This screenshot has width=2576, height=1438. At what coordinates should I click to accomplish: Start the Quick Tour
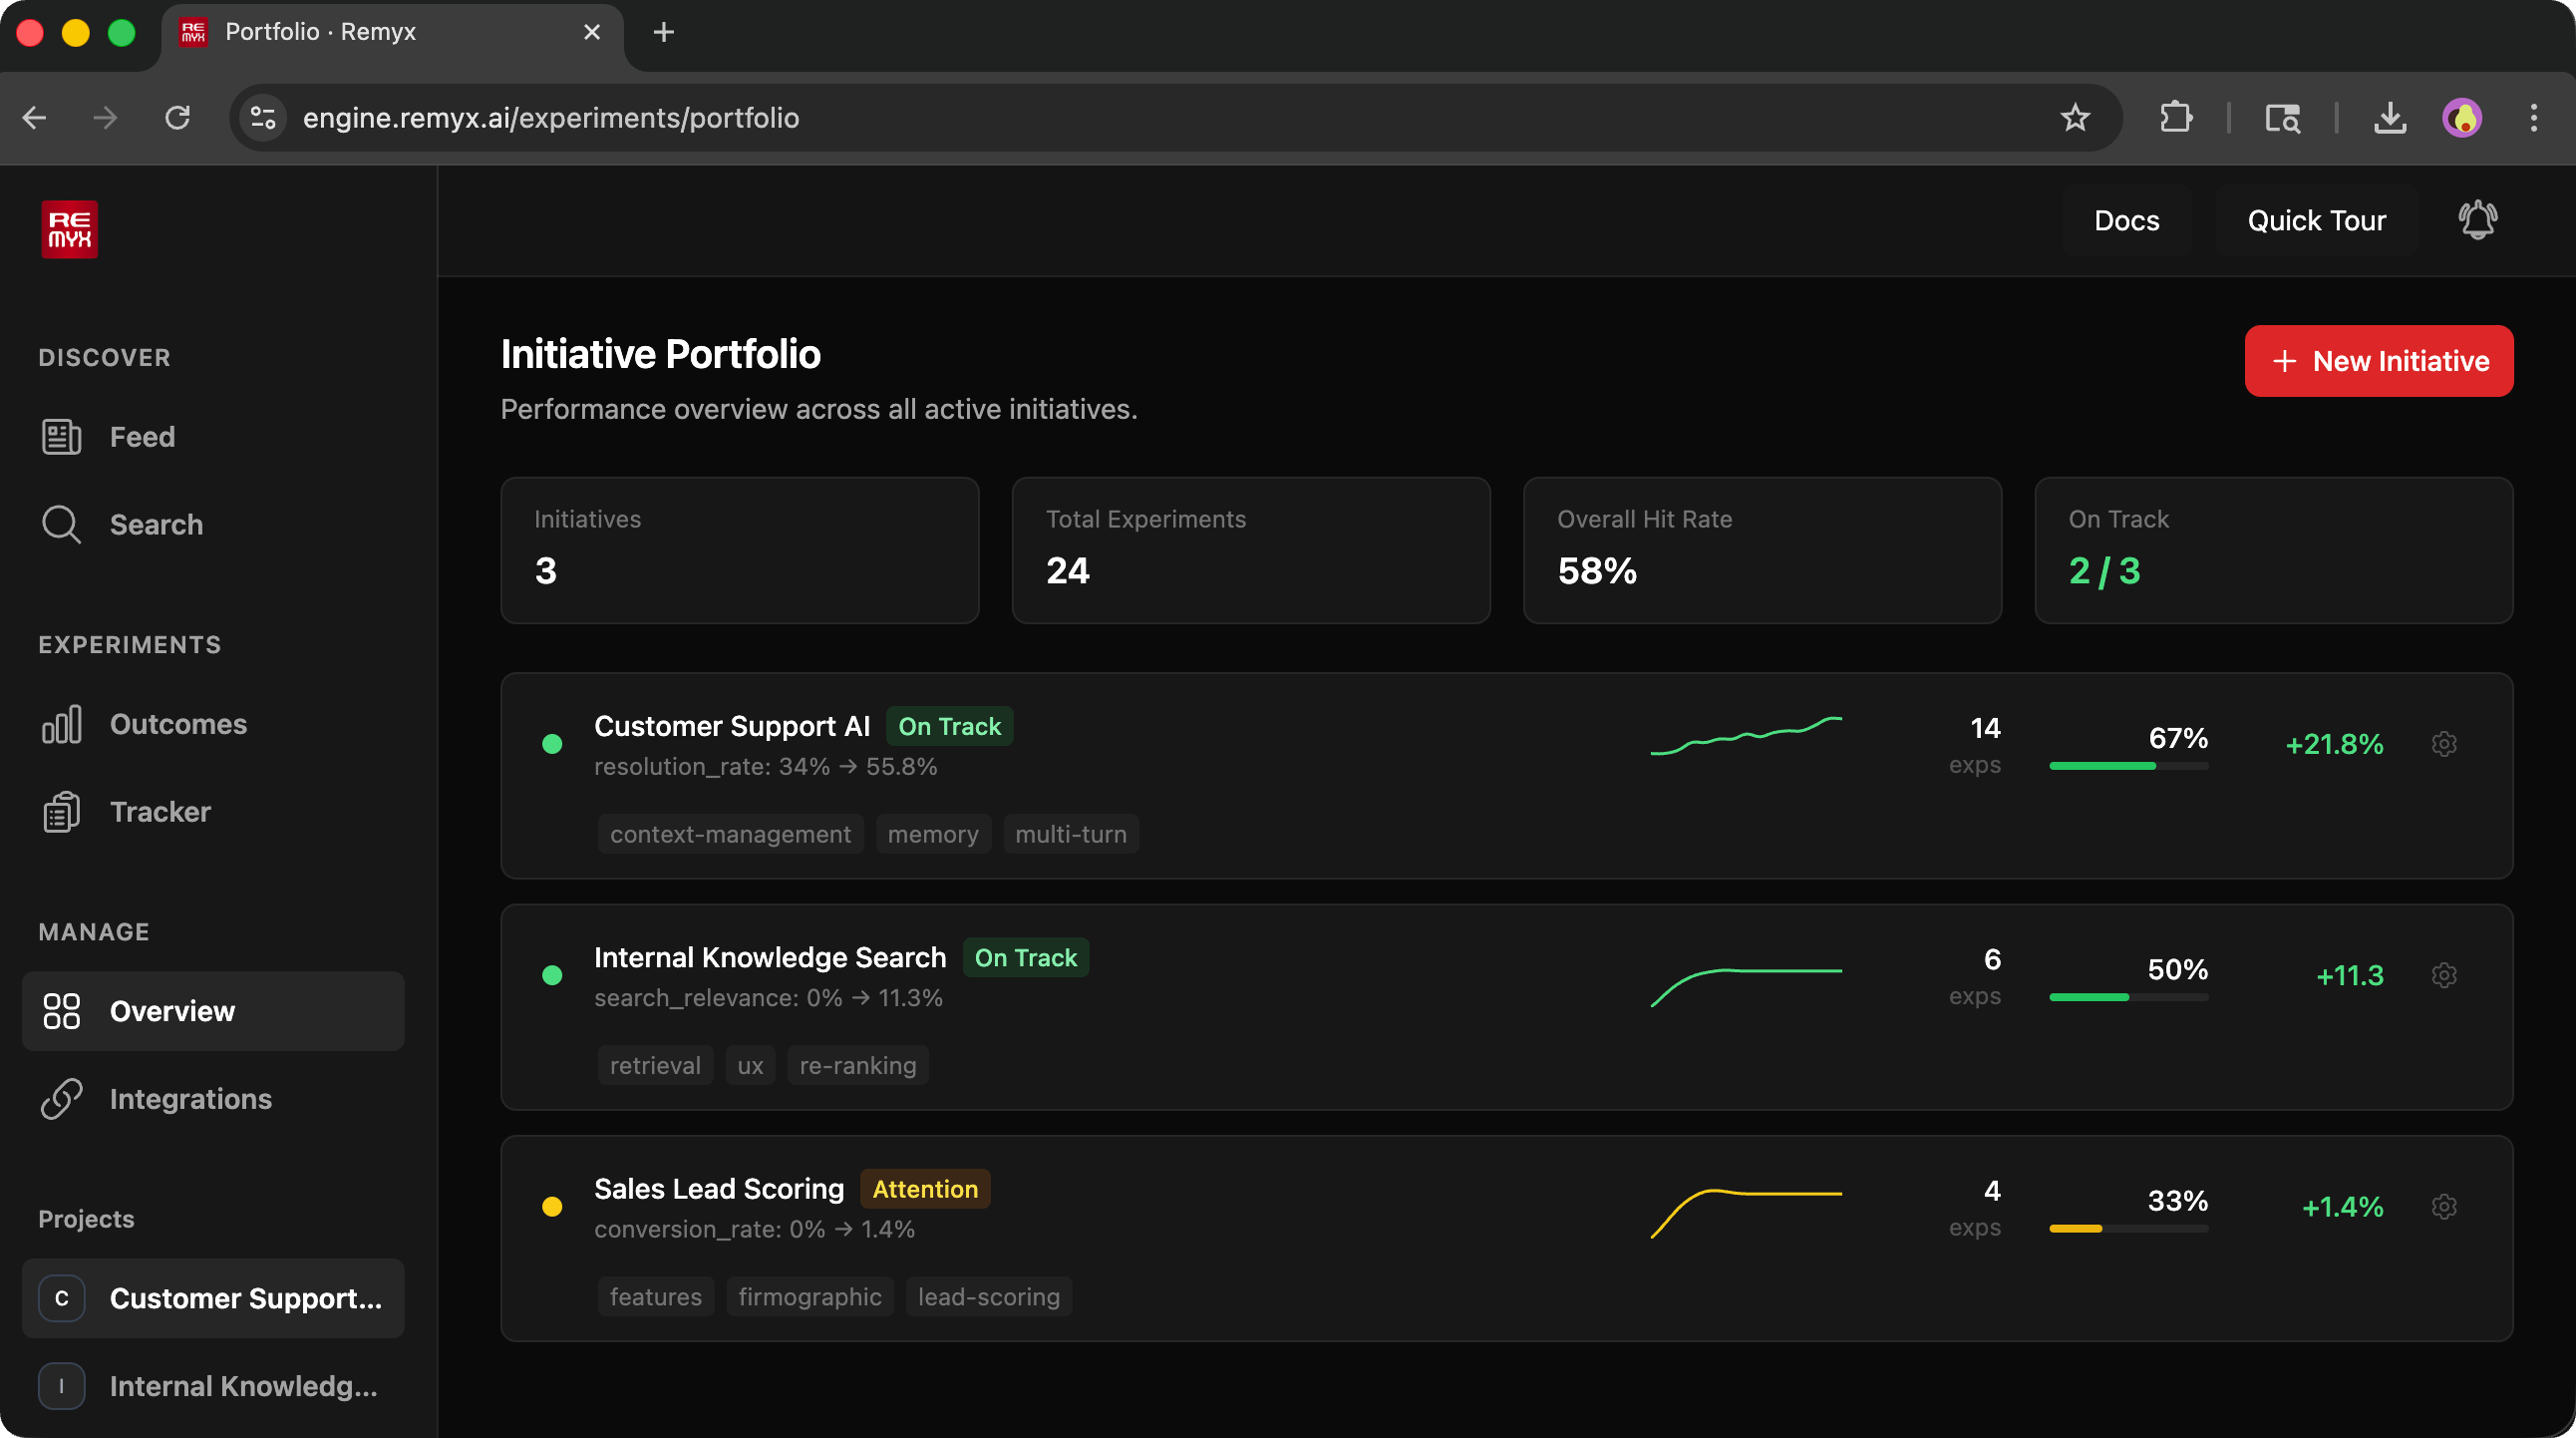point(2316,220)
